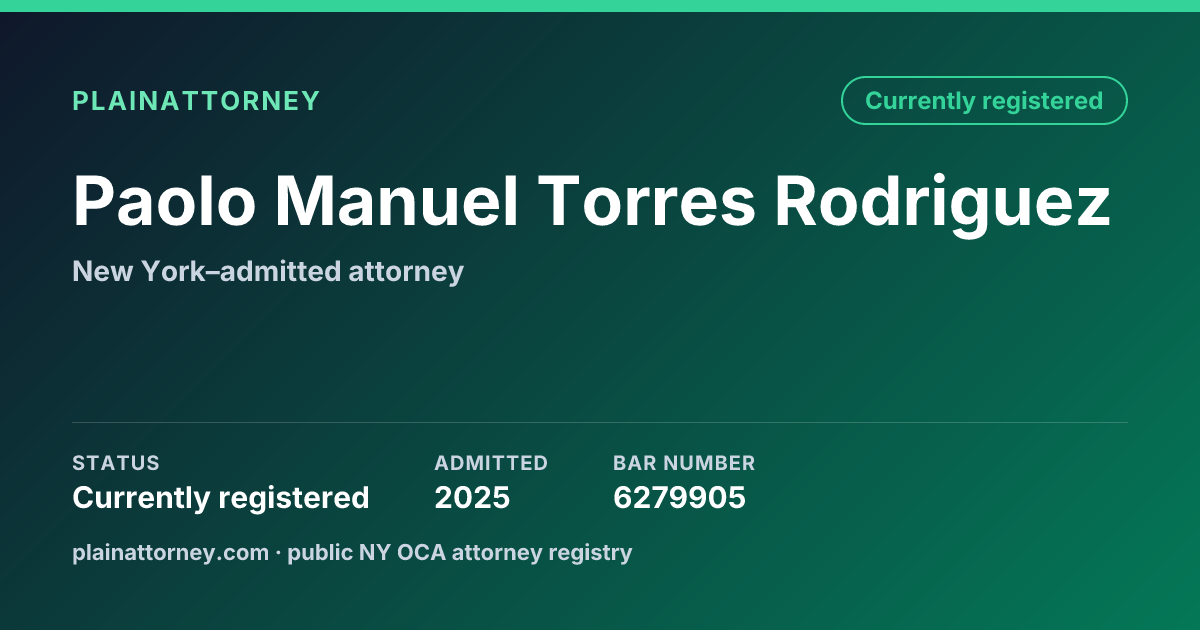Click the surname Torres in the heading

(647, 201)
